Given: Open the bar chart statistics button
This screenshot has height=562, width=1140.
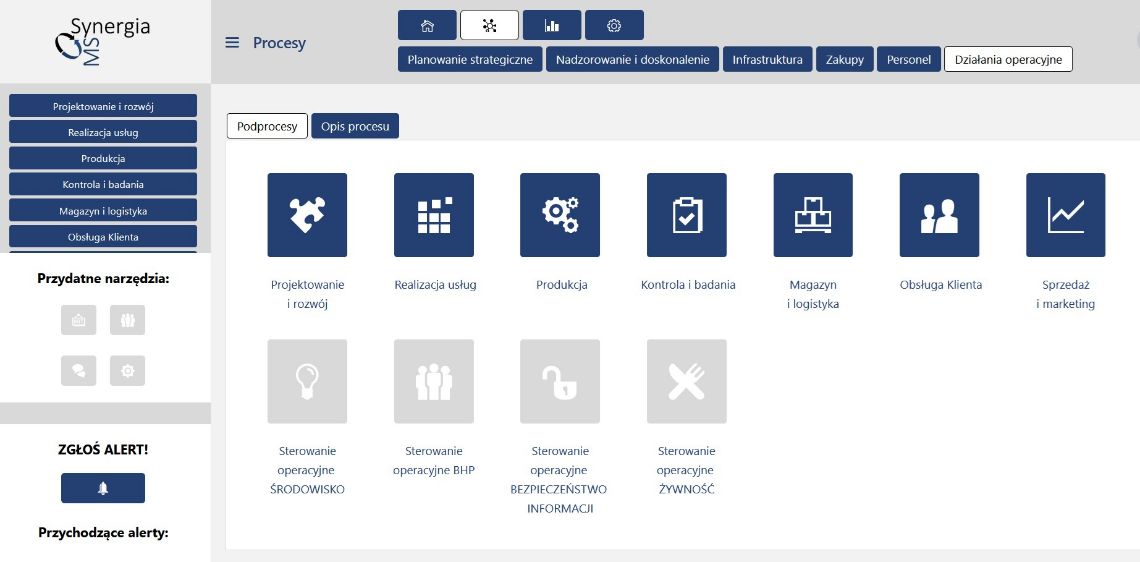Looking at the screenshot, I should [551, 25].
